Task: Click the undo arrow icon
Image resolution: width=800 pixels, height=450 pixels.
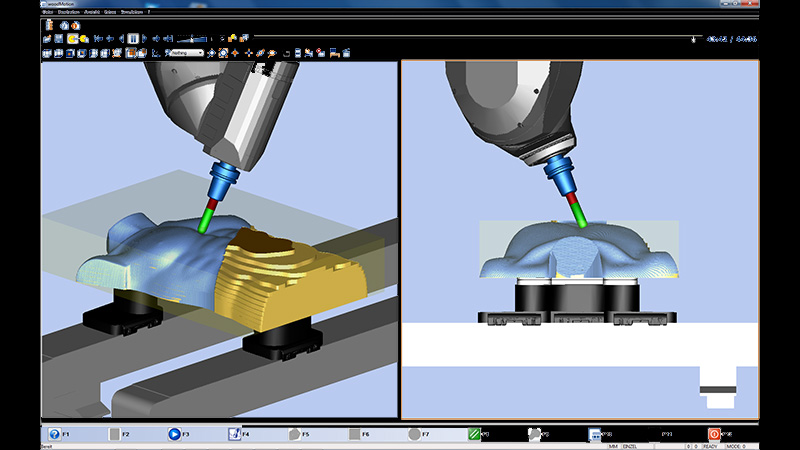Action: pyautogui.click(x=287, y=54)
